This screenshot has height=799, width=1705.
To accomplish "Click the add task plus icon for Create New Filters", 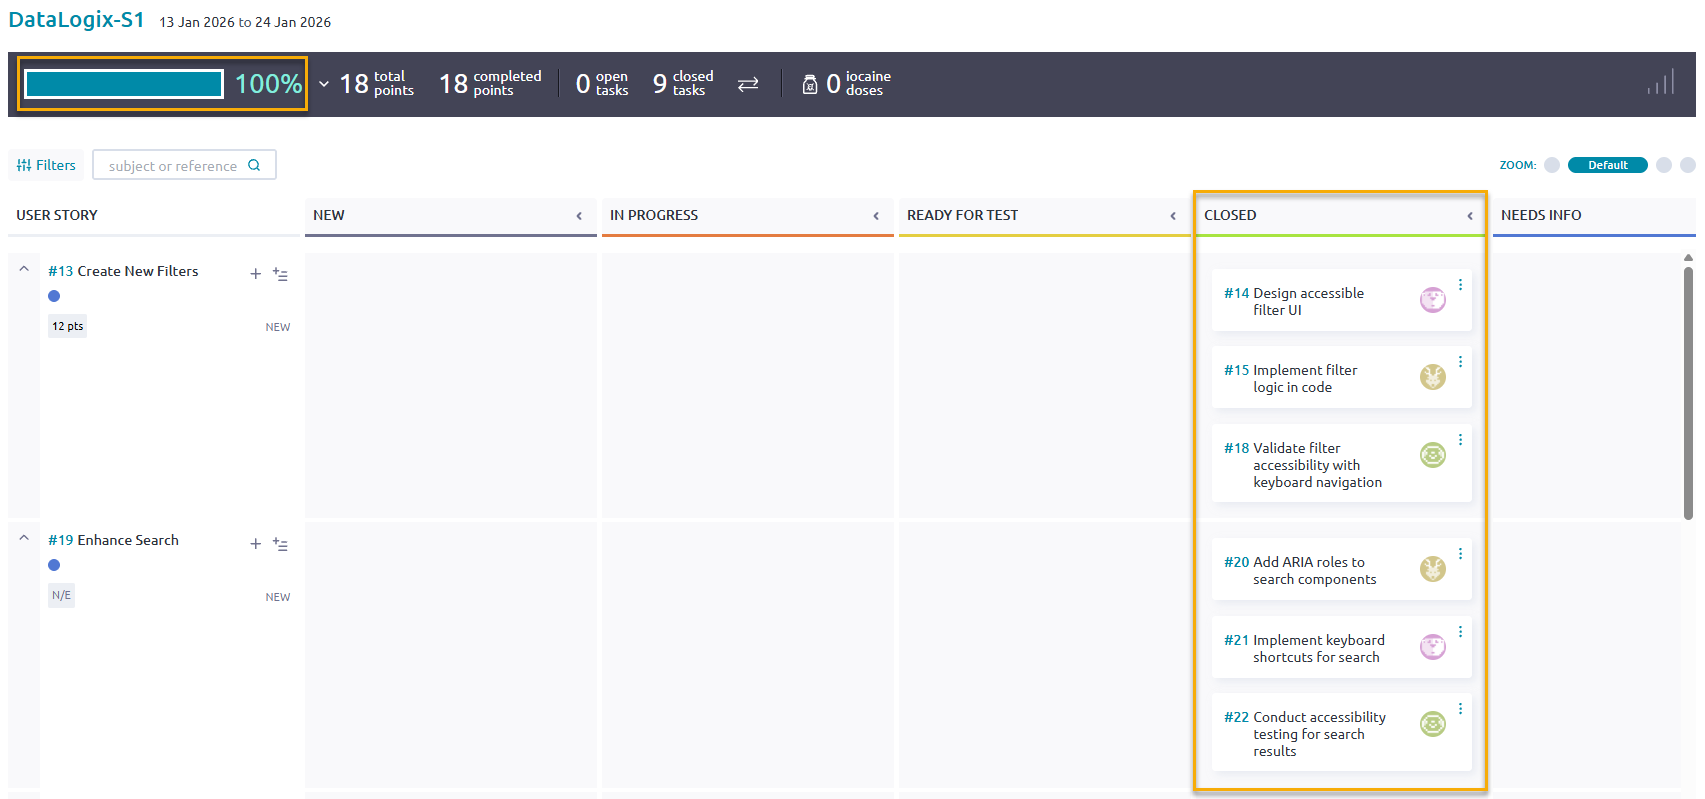I will pos(255,274).
